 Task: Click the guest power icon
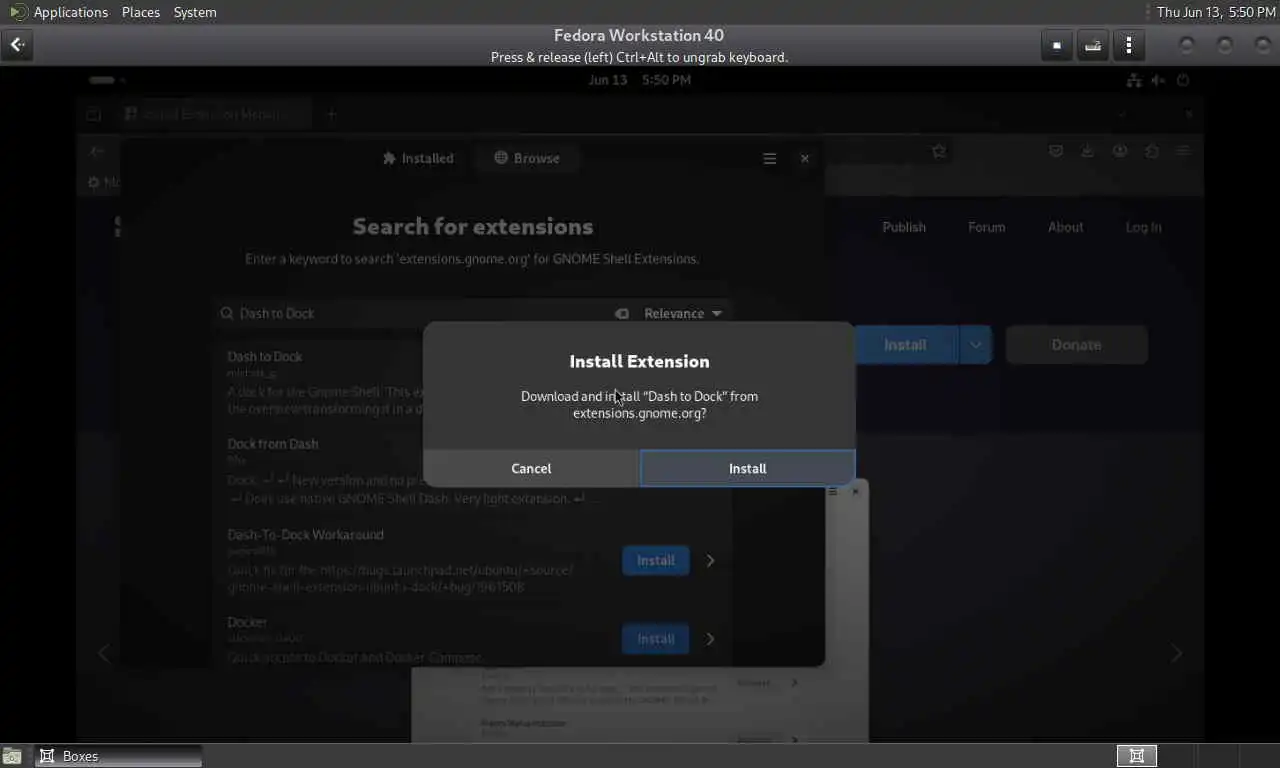tap(1183, 80)
